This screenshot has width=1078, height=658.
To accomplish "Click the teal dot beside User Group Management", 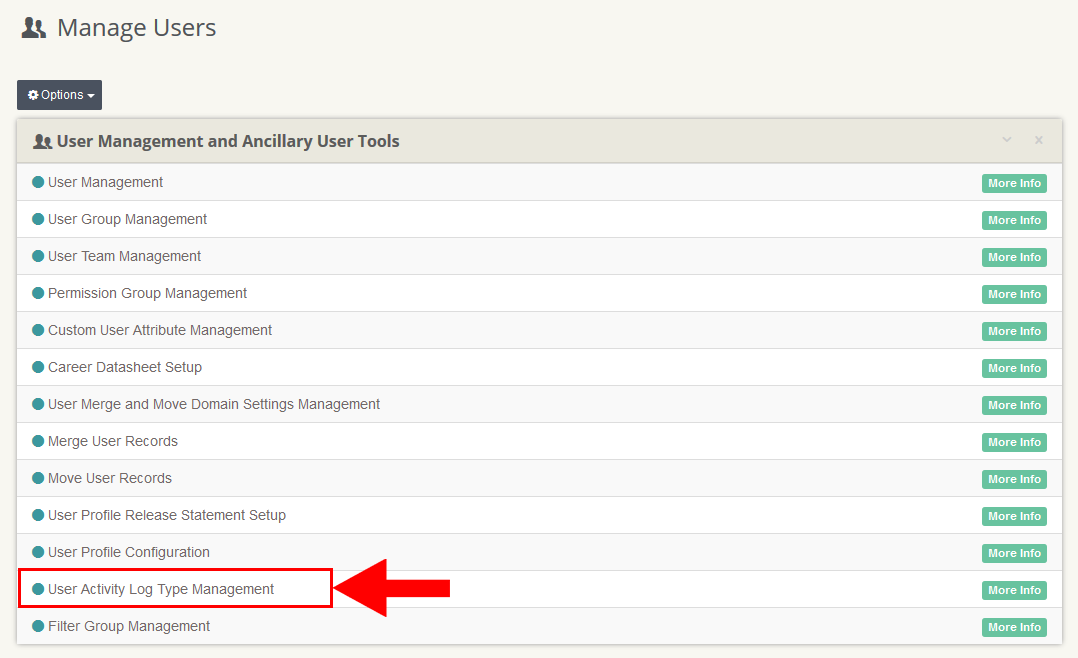I will tap(38, 219).
